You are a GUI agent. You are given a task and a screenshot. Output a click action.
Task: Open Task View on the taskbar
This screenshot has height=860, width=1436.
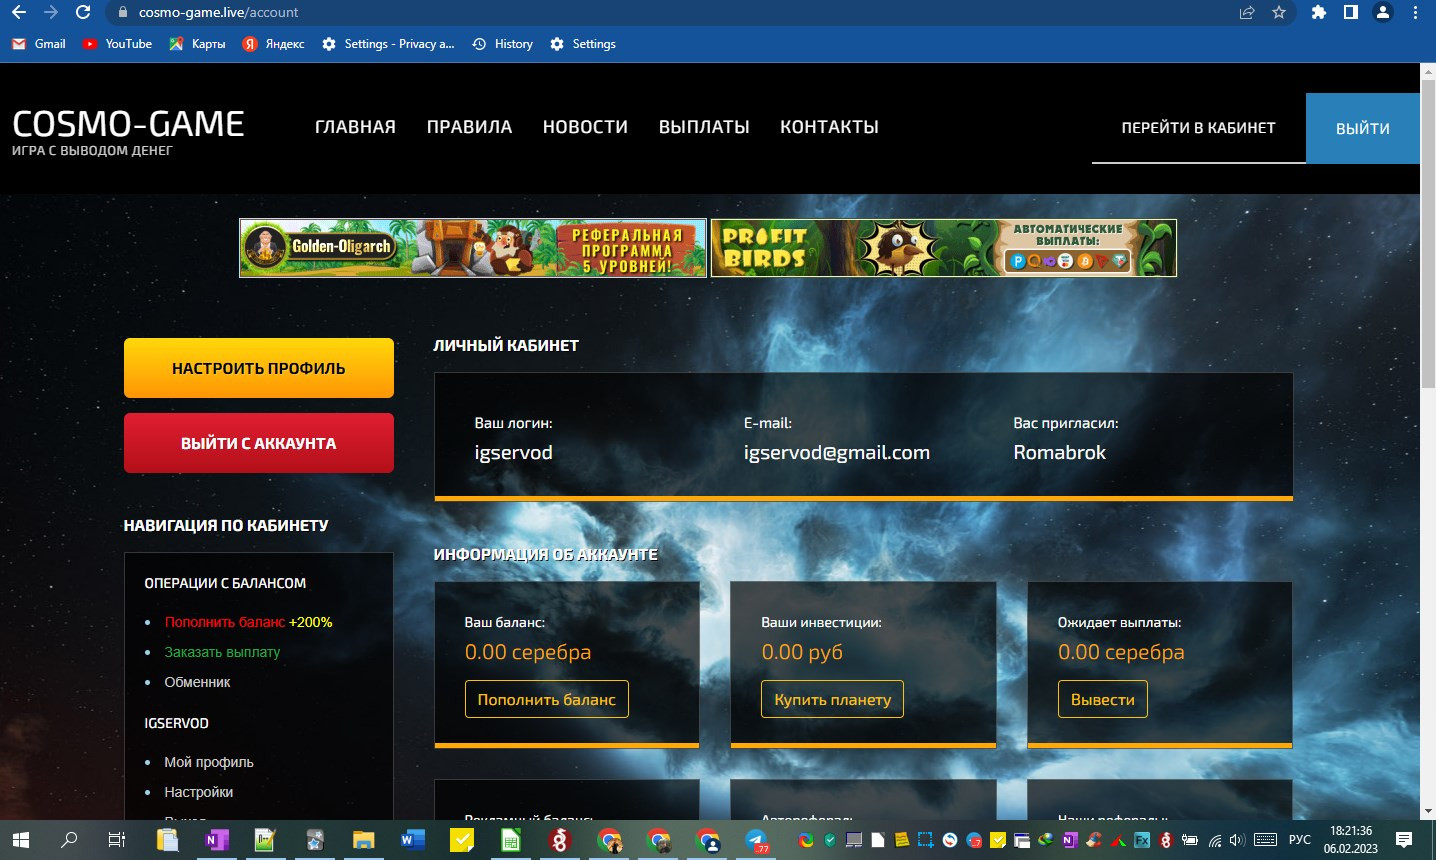(117, 840)
